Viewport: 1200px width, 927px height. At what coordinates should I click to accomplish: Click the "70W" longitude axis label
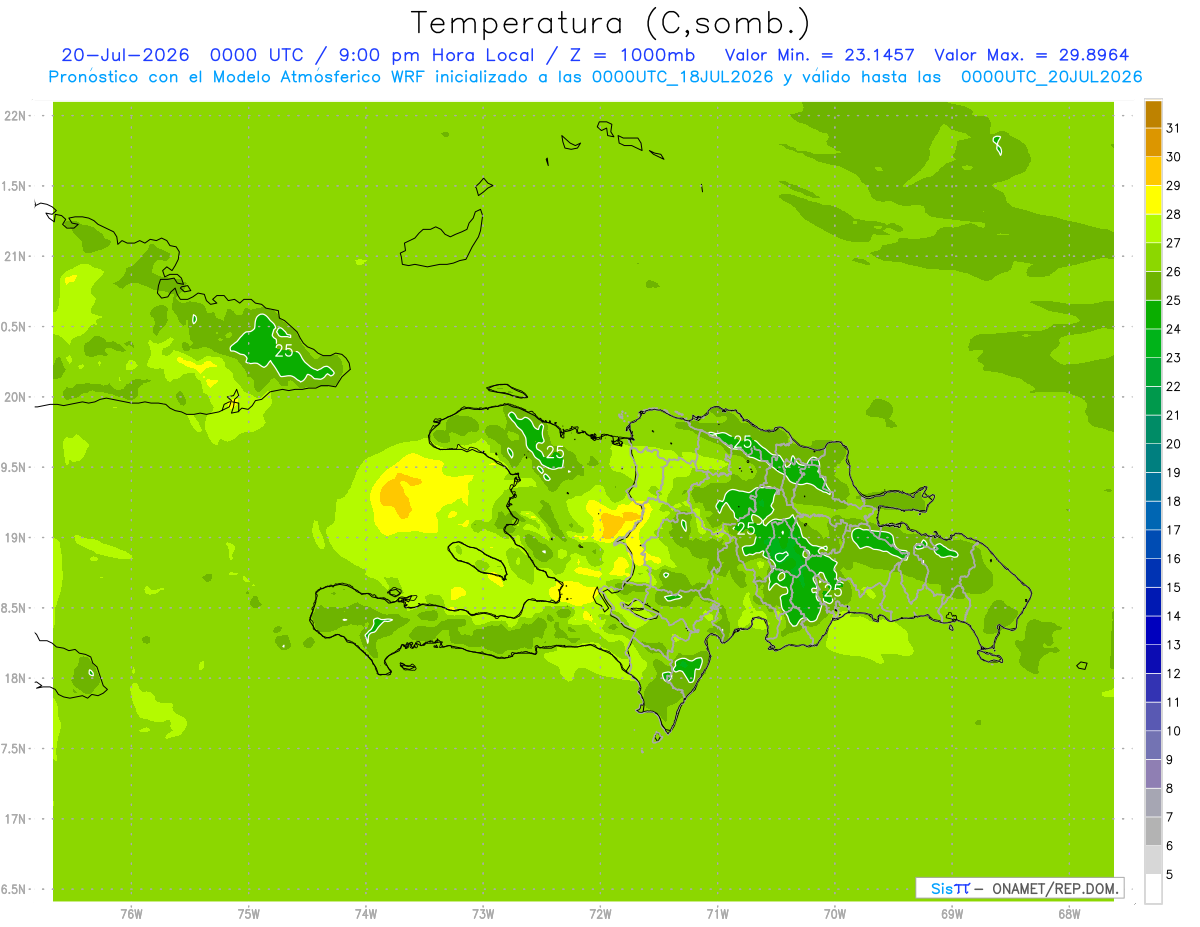click(835, 914)
